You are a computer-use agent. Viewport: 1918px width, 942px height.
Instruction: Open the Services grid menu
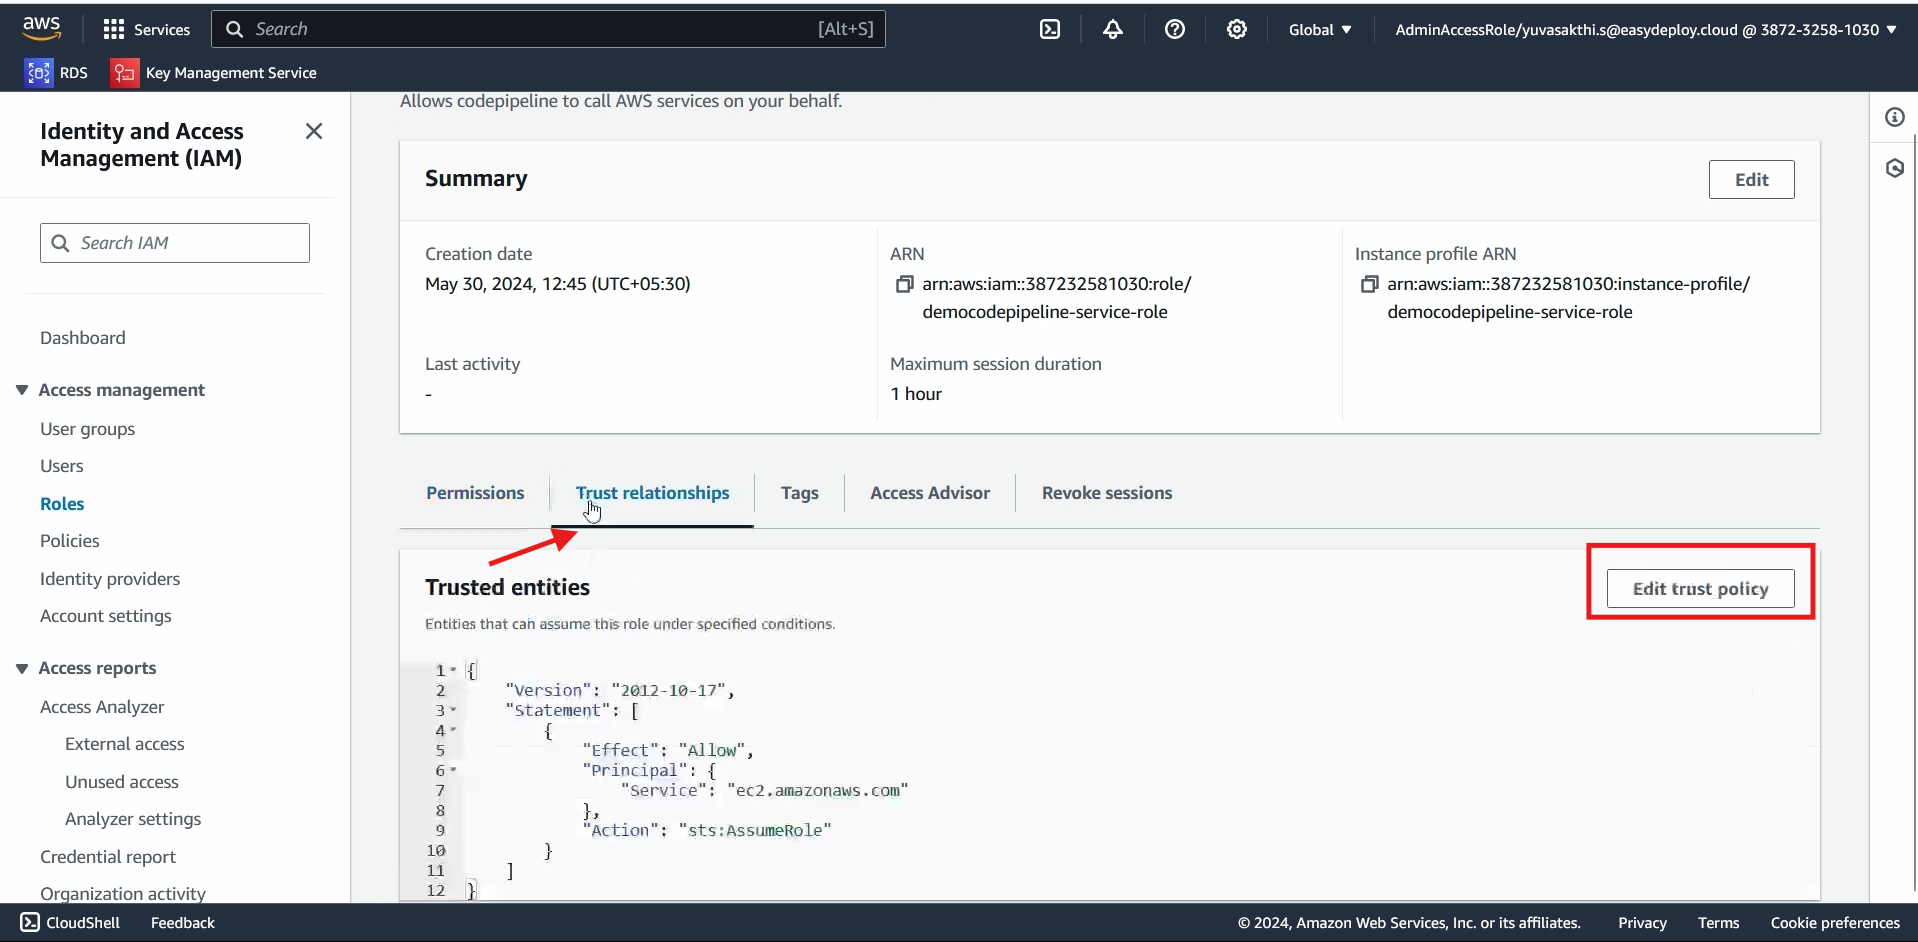point(146,29)
